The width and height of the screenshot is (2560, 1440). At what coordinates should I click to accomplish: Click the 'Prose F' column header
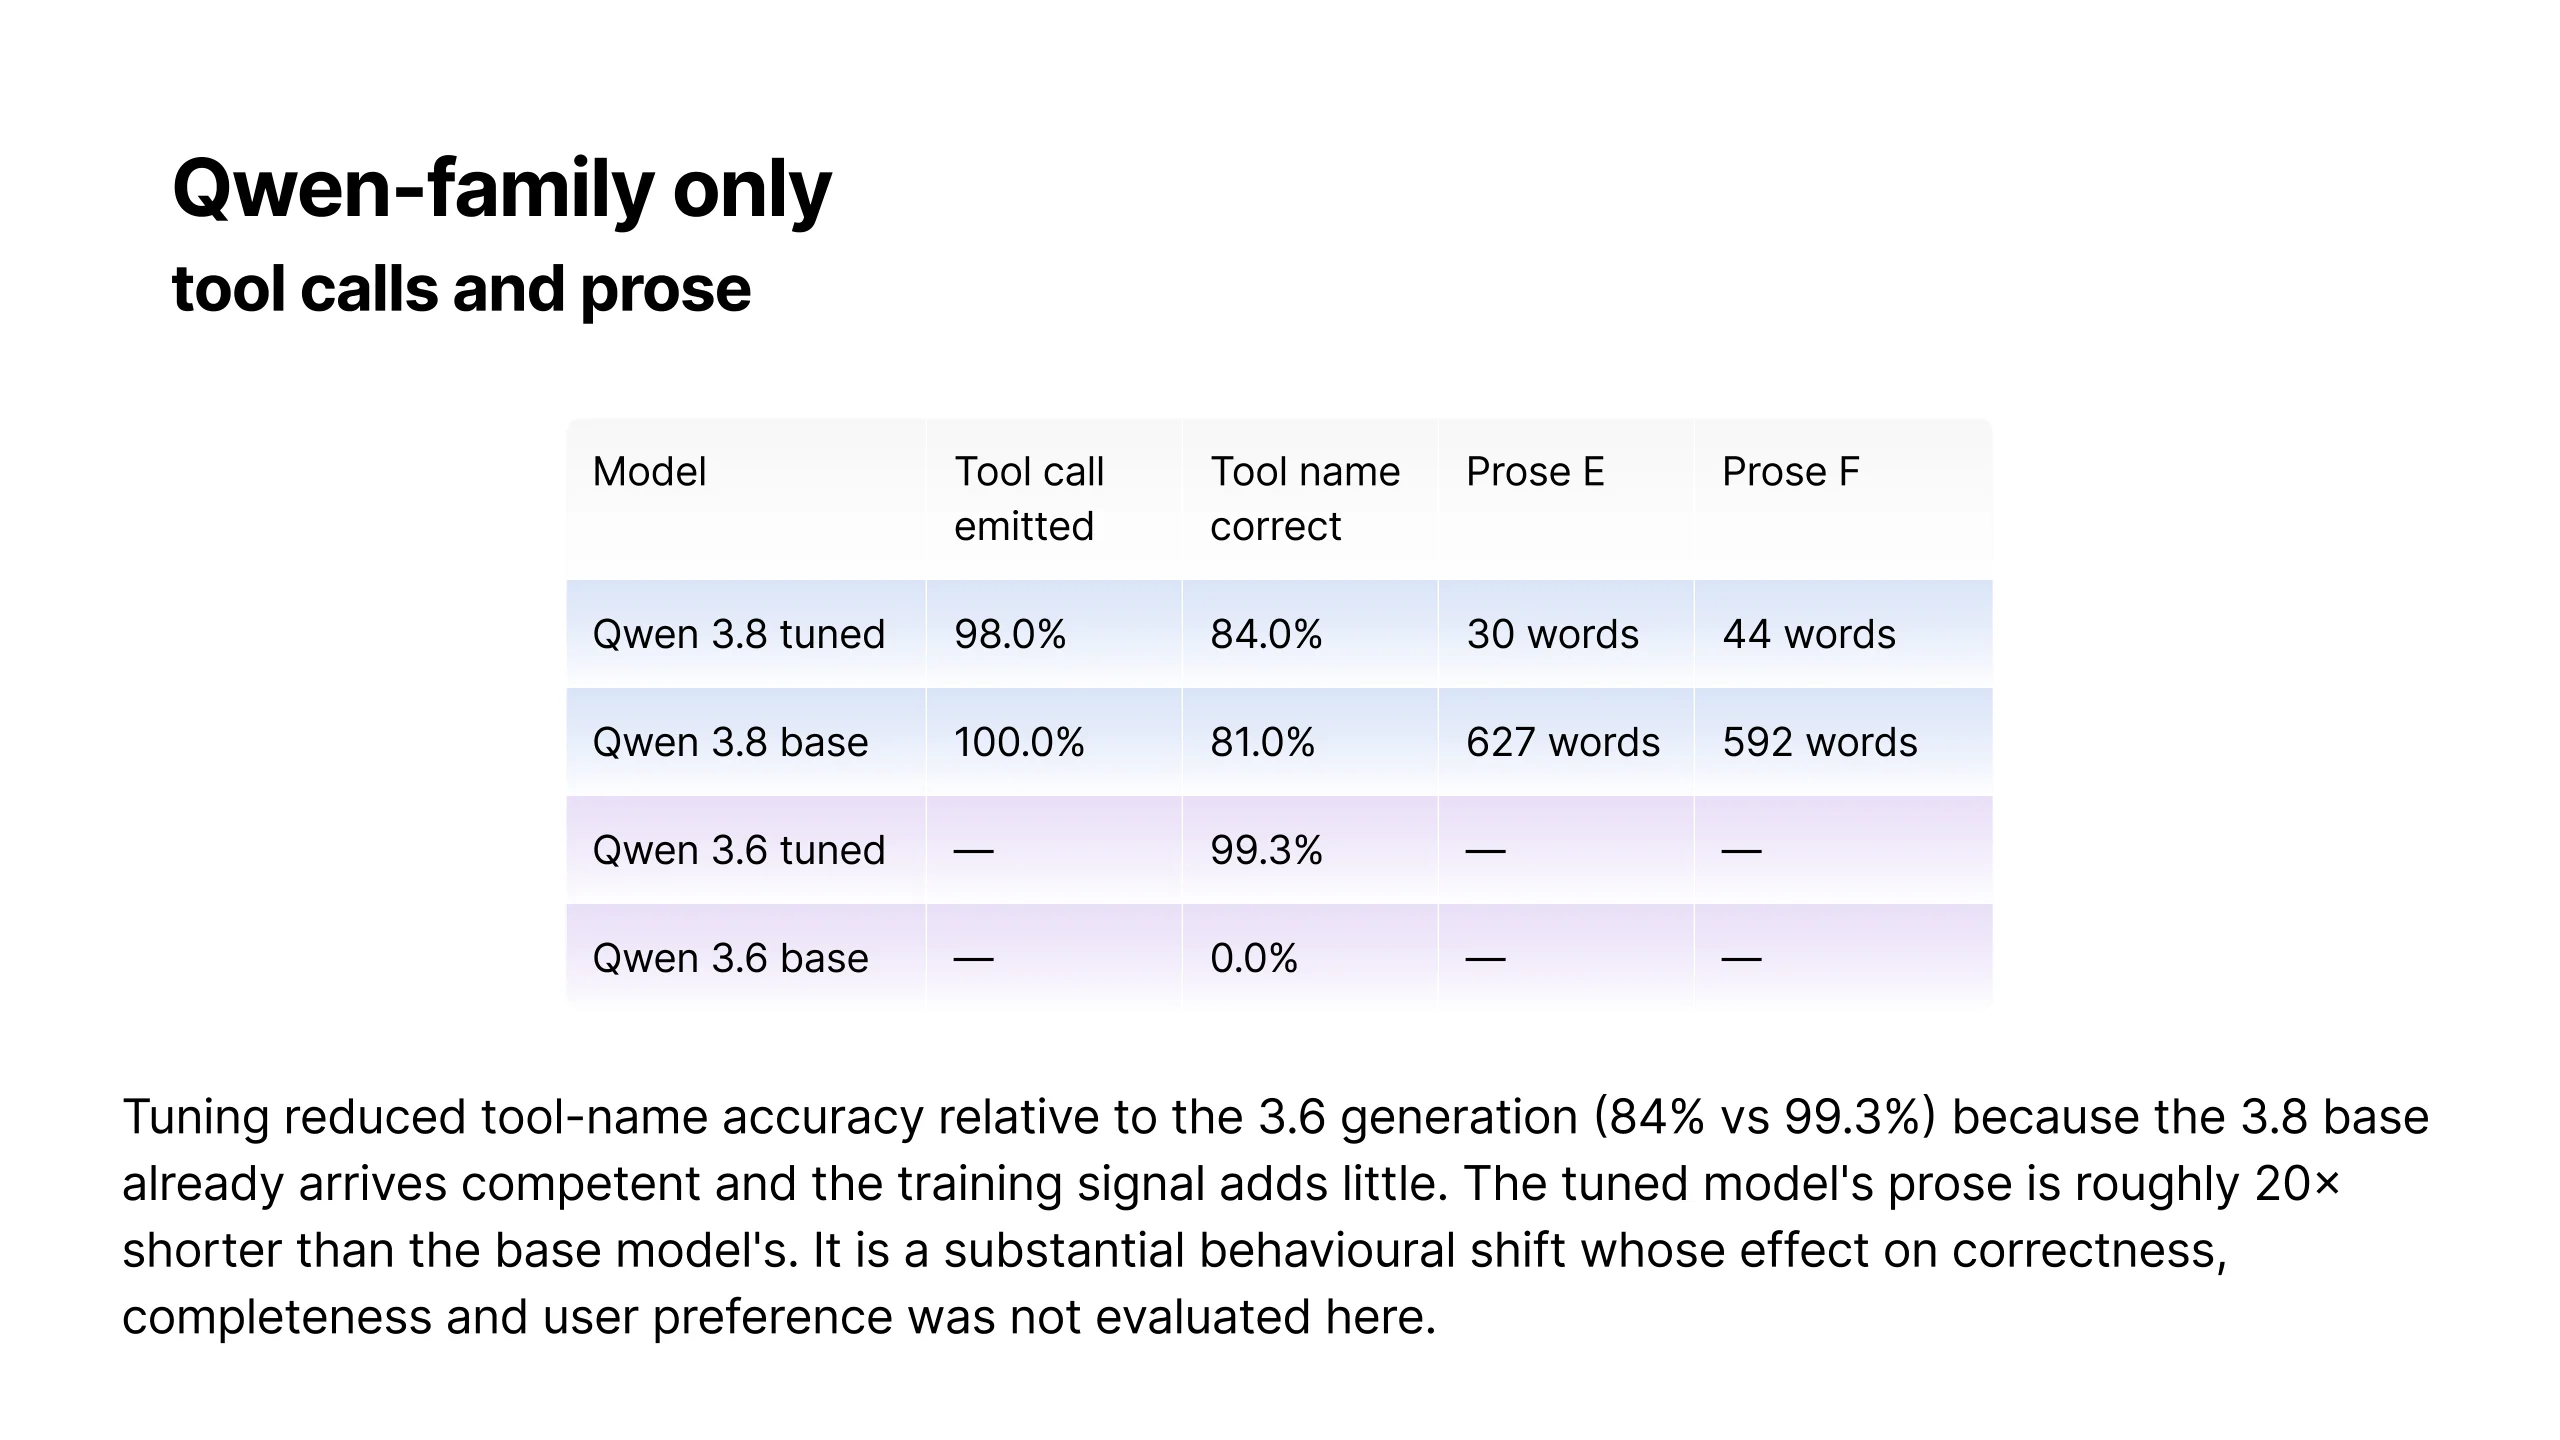click(1790, 472)
